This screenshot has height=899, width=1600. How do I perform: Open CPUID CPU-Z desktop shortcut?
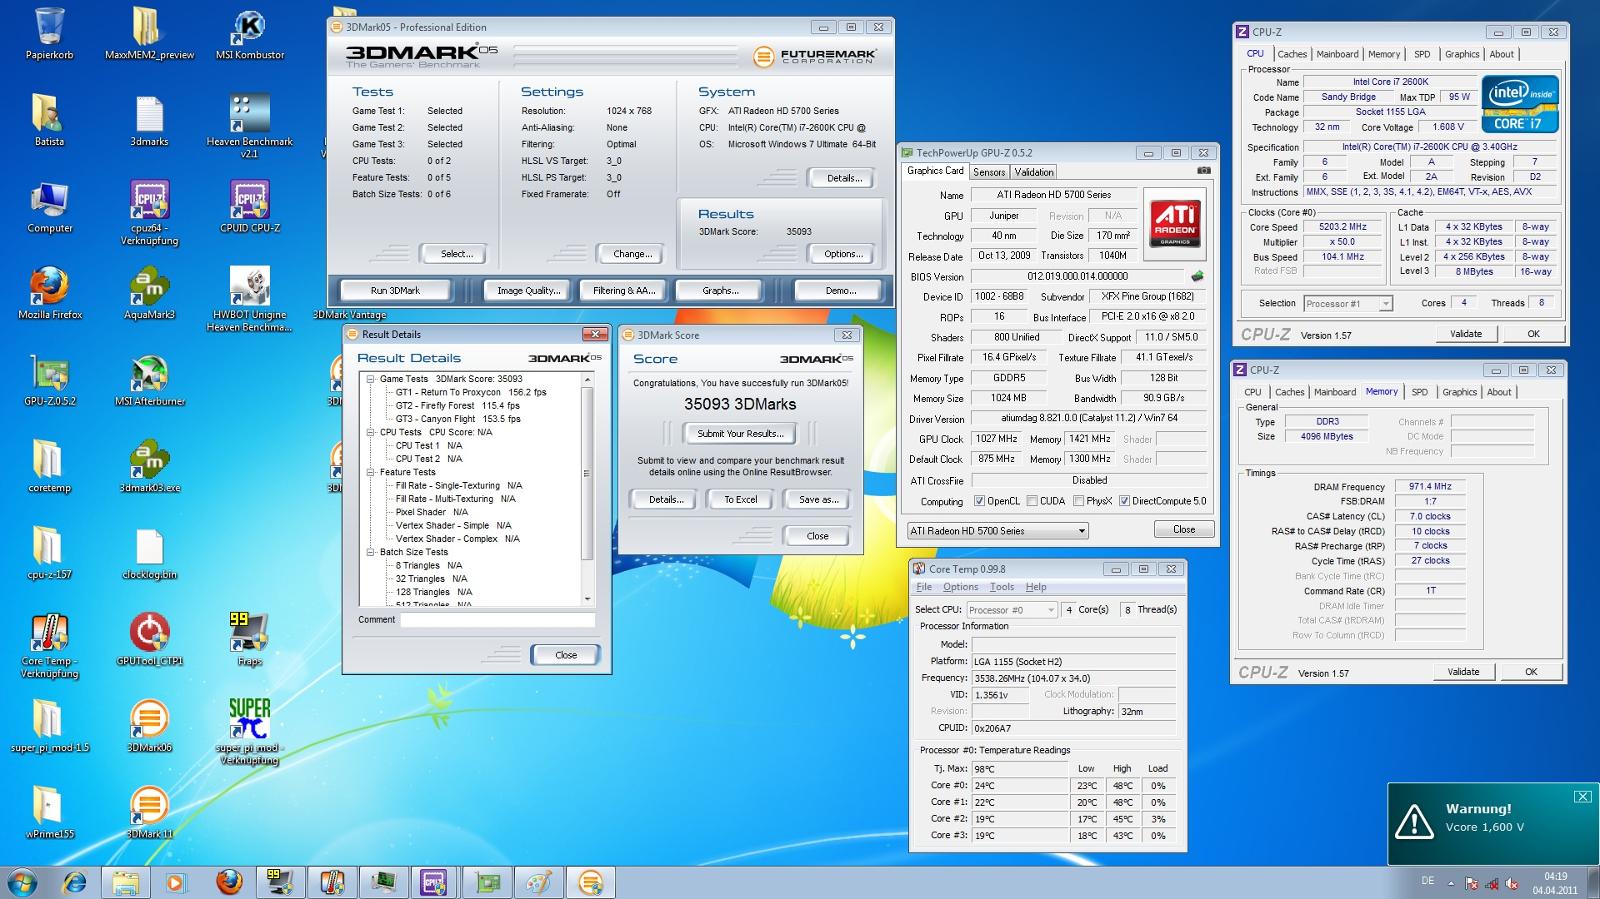[x=249, y=207]
